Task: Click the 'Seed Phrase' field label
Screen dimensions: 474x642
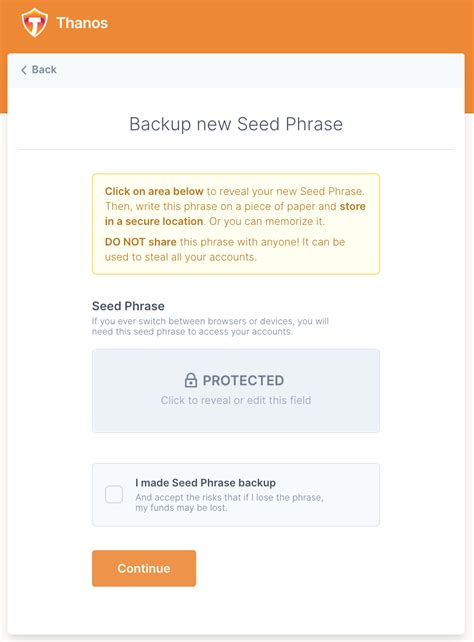Action: point(128,306)
